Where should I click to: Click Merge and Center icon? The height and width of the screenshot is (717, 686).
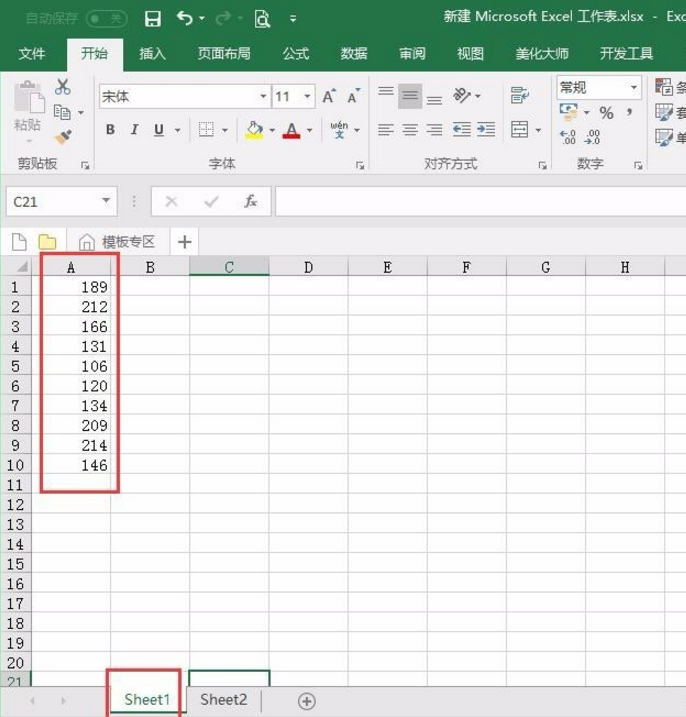(520, 129)
